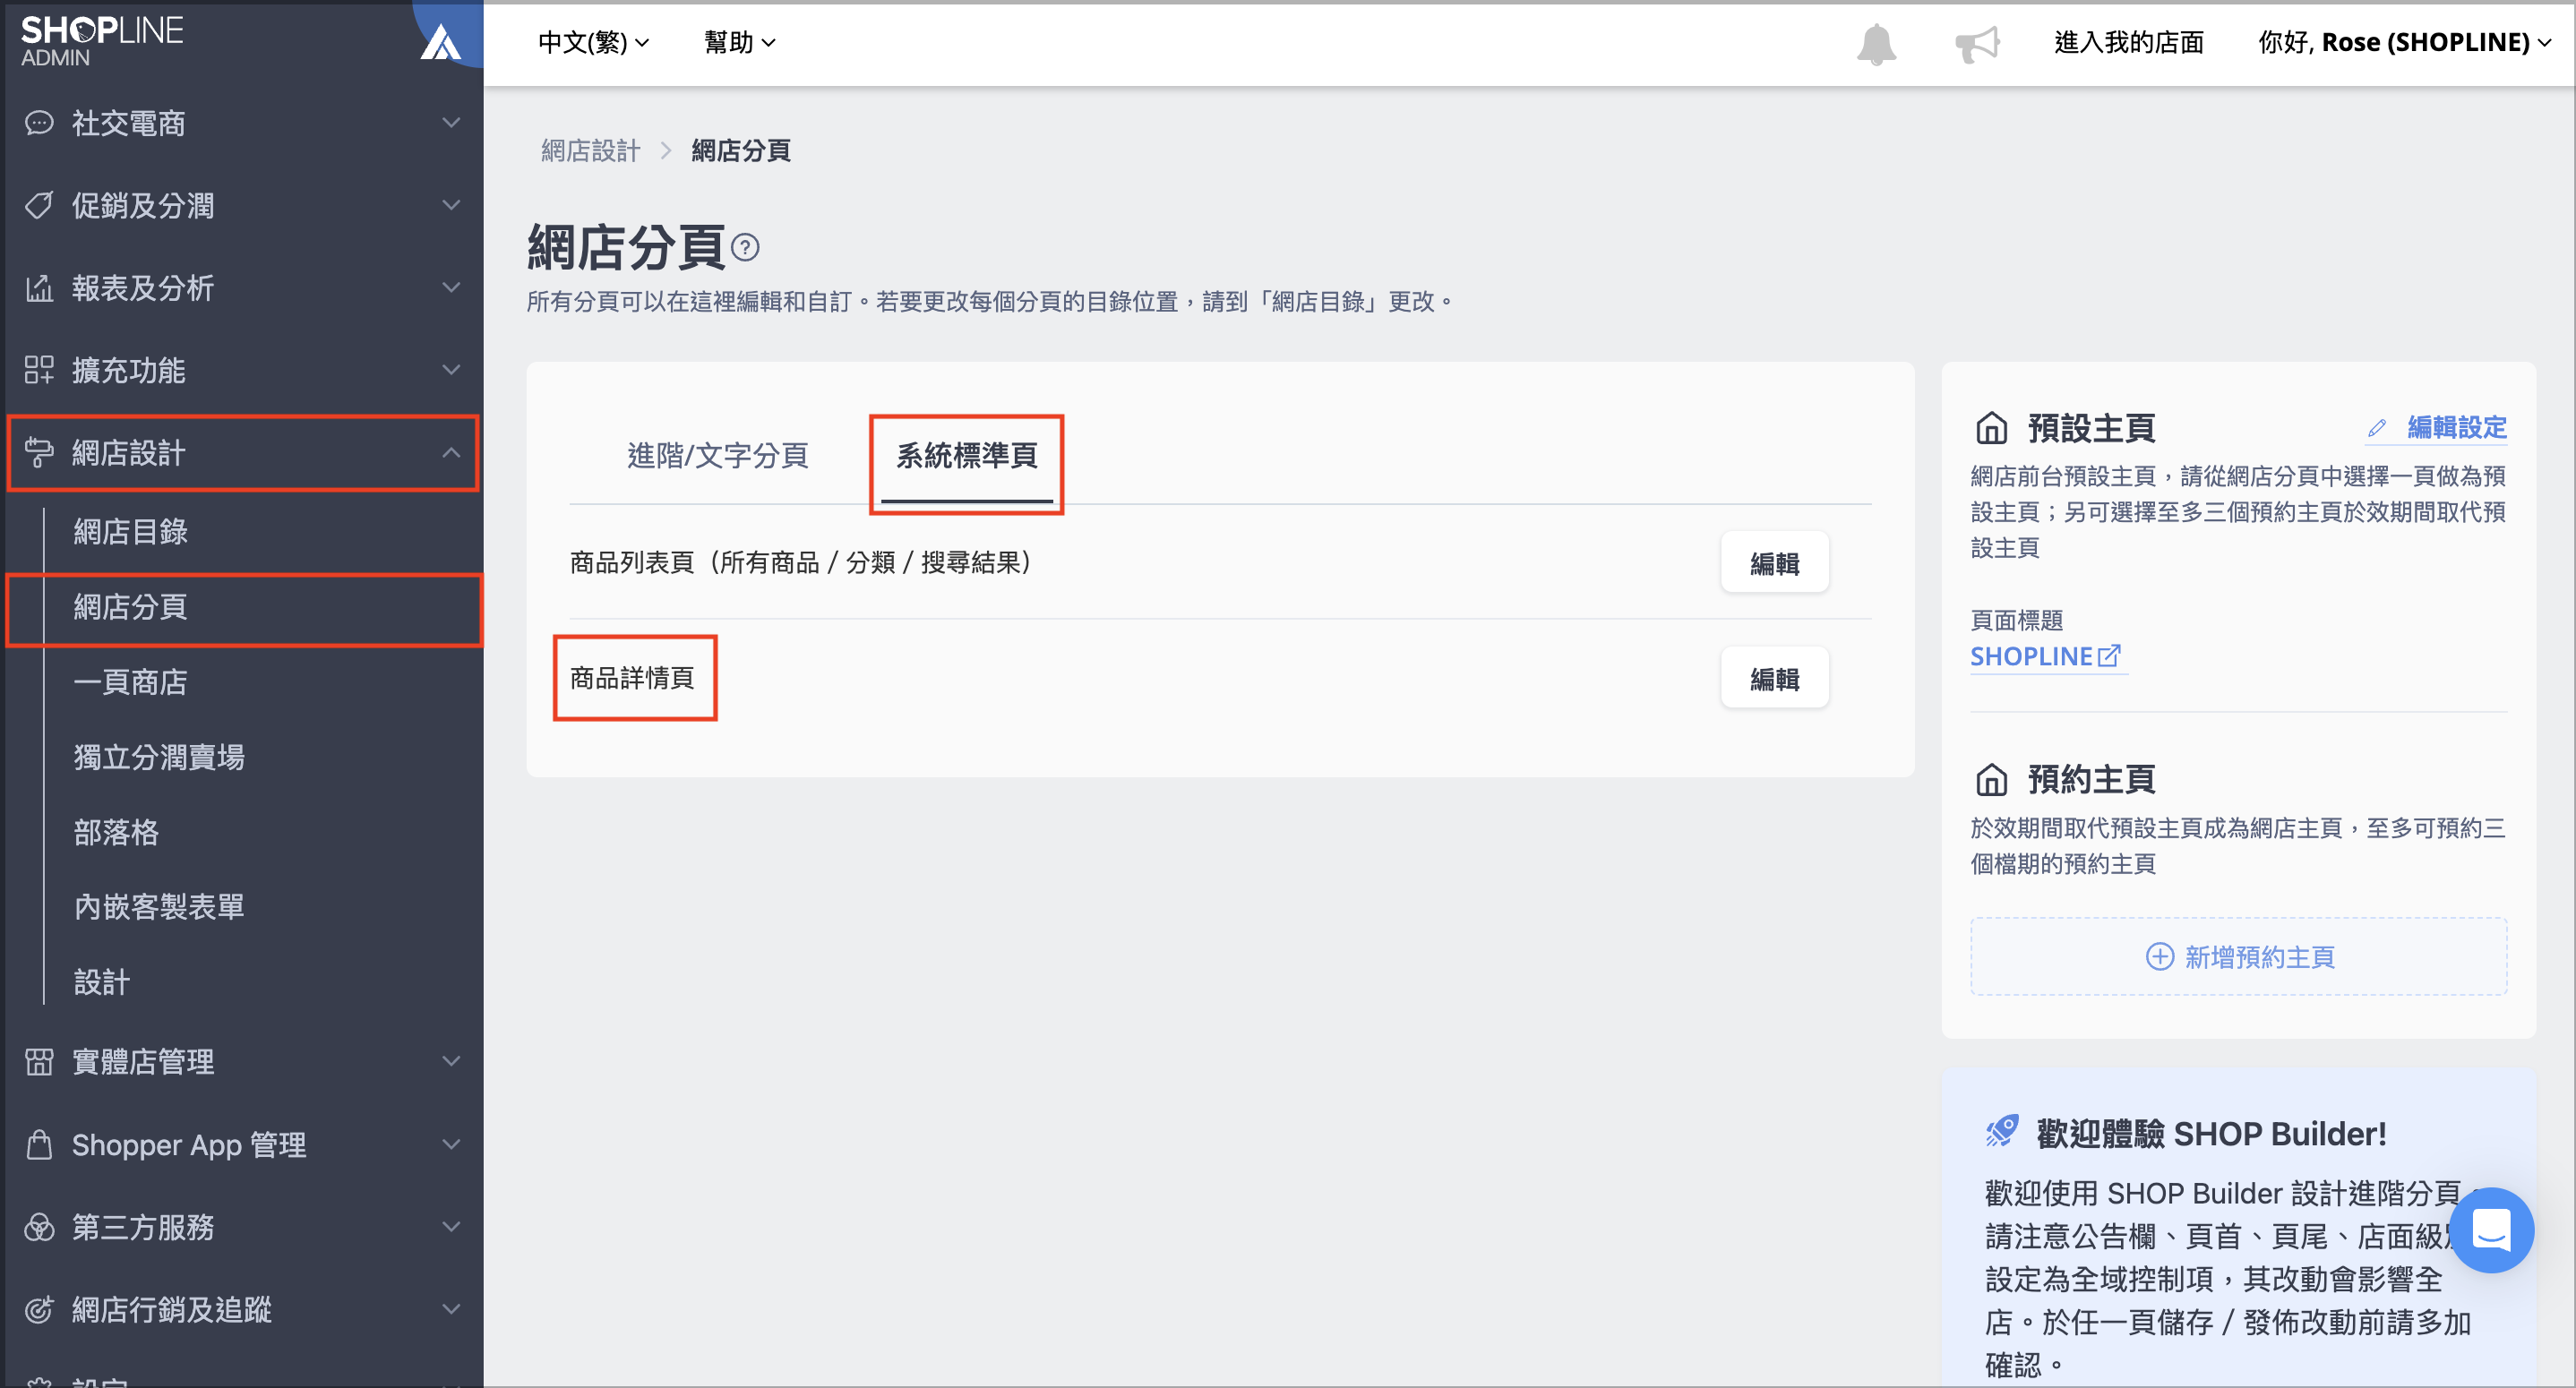
Task: Click the pencil icon next to 編輯設定
Action: [2377, 428]
